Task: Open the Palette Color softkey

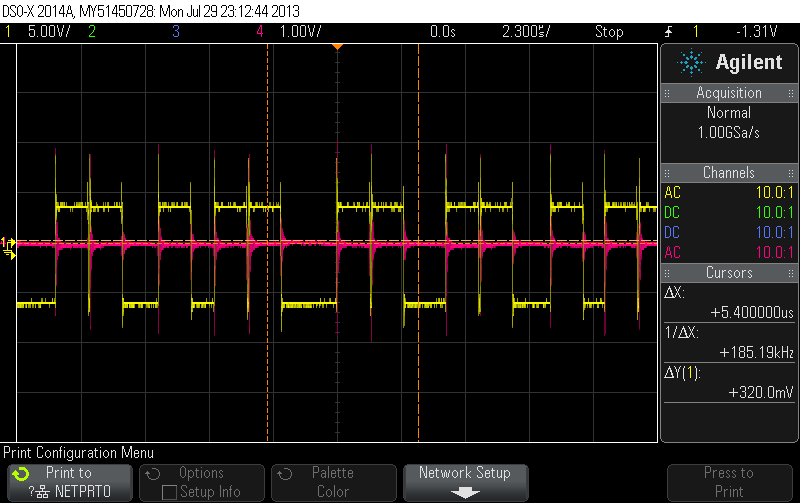Action: tap(334, 483)
